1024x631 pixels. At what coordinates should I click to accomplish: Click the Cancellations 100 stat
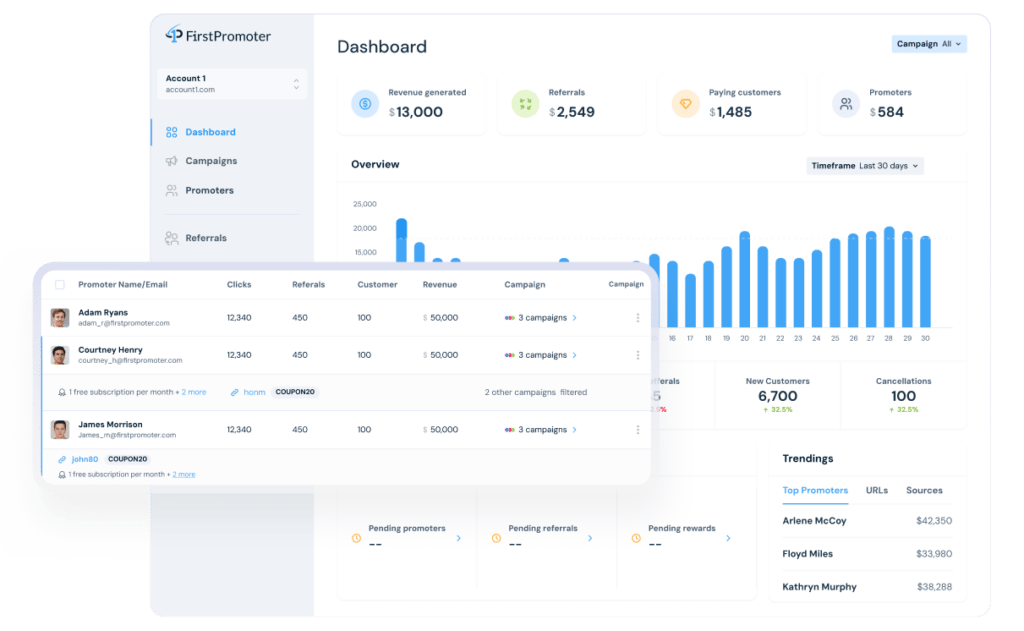pyautogui.click(x=904, y=395)
